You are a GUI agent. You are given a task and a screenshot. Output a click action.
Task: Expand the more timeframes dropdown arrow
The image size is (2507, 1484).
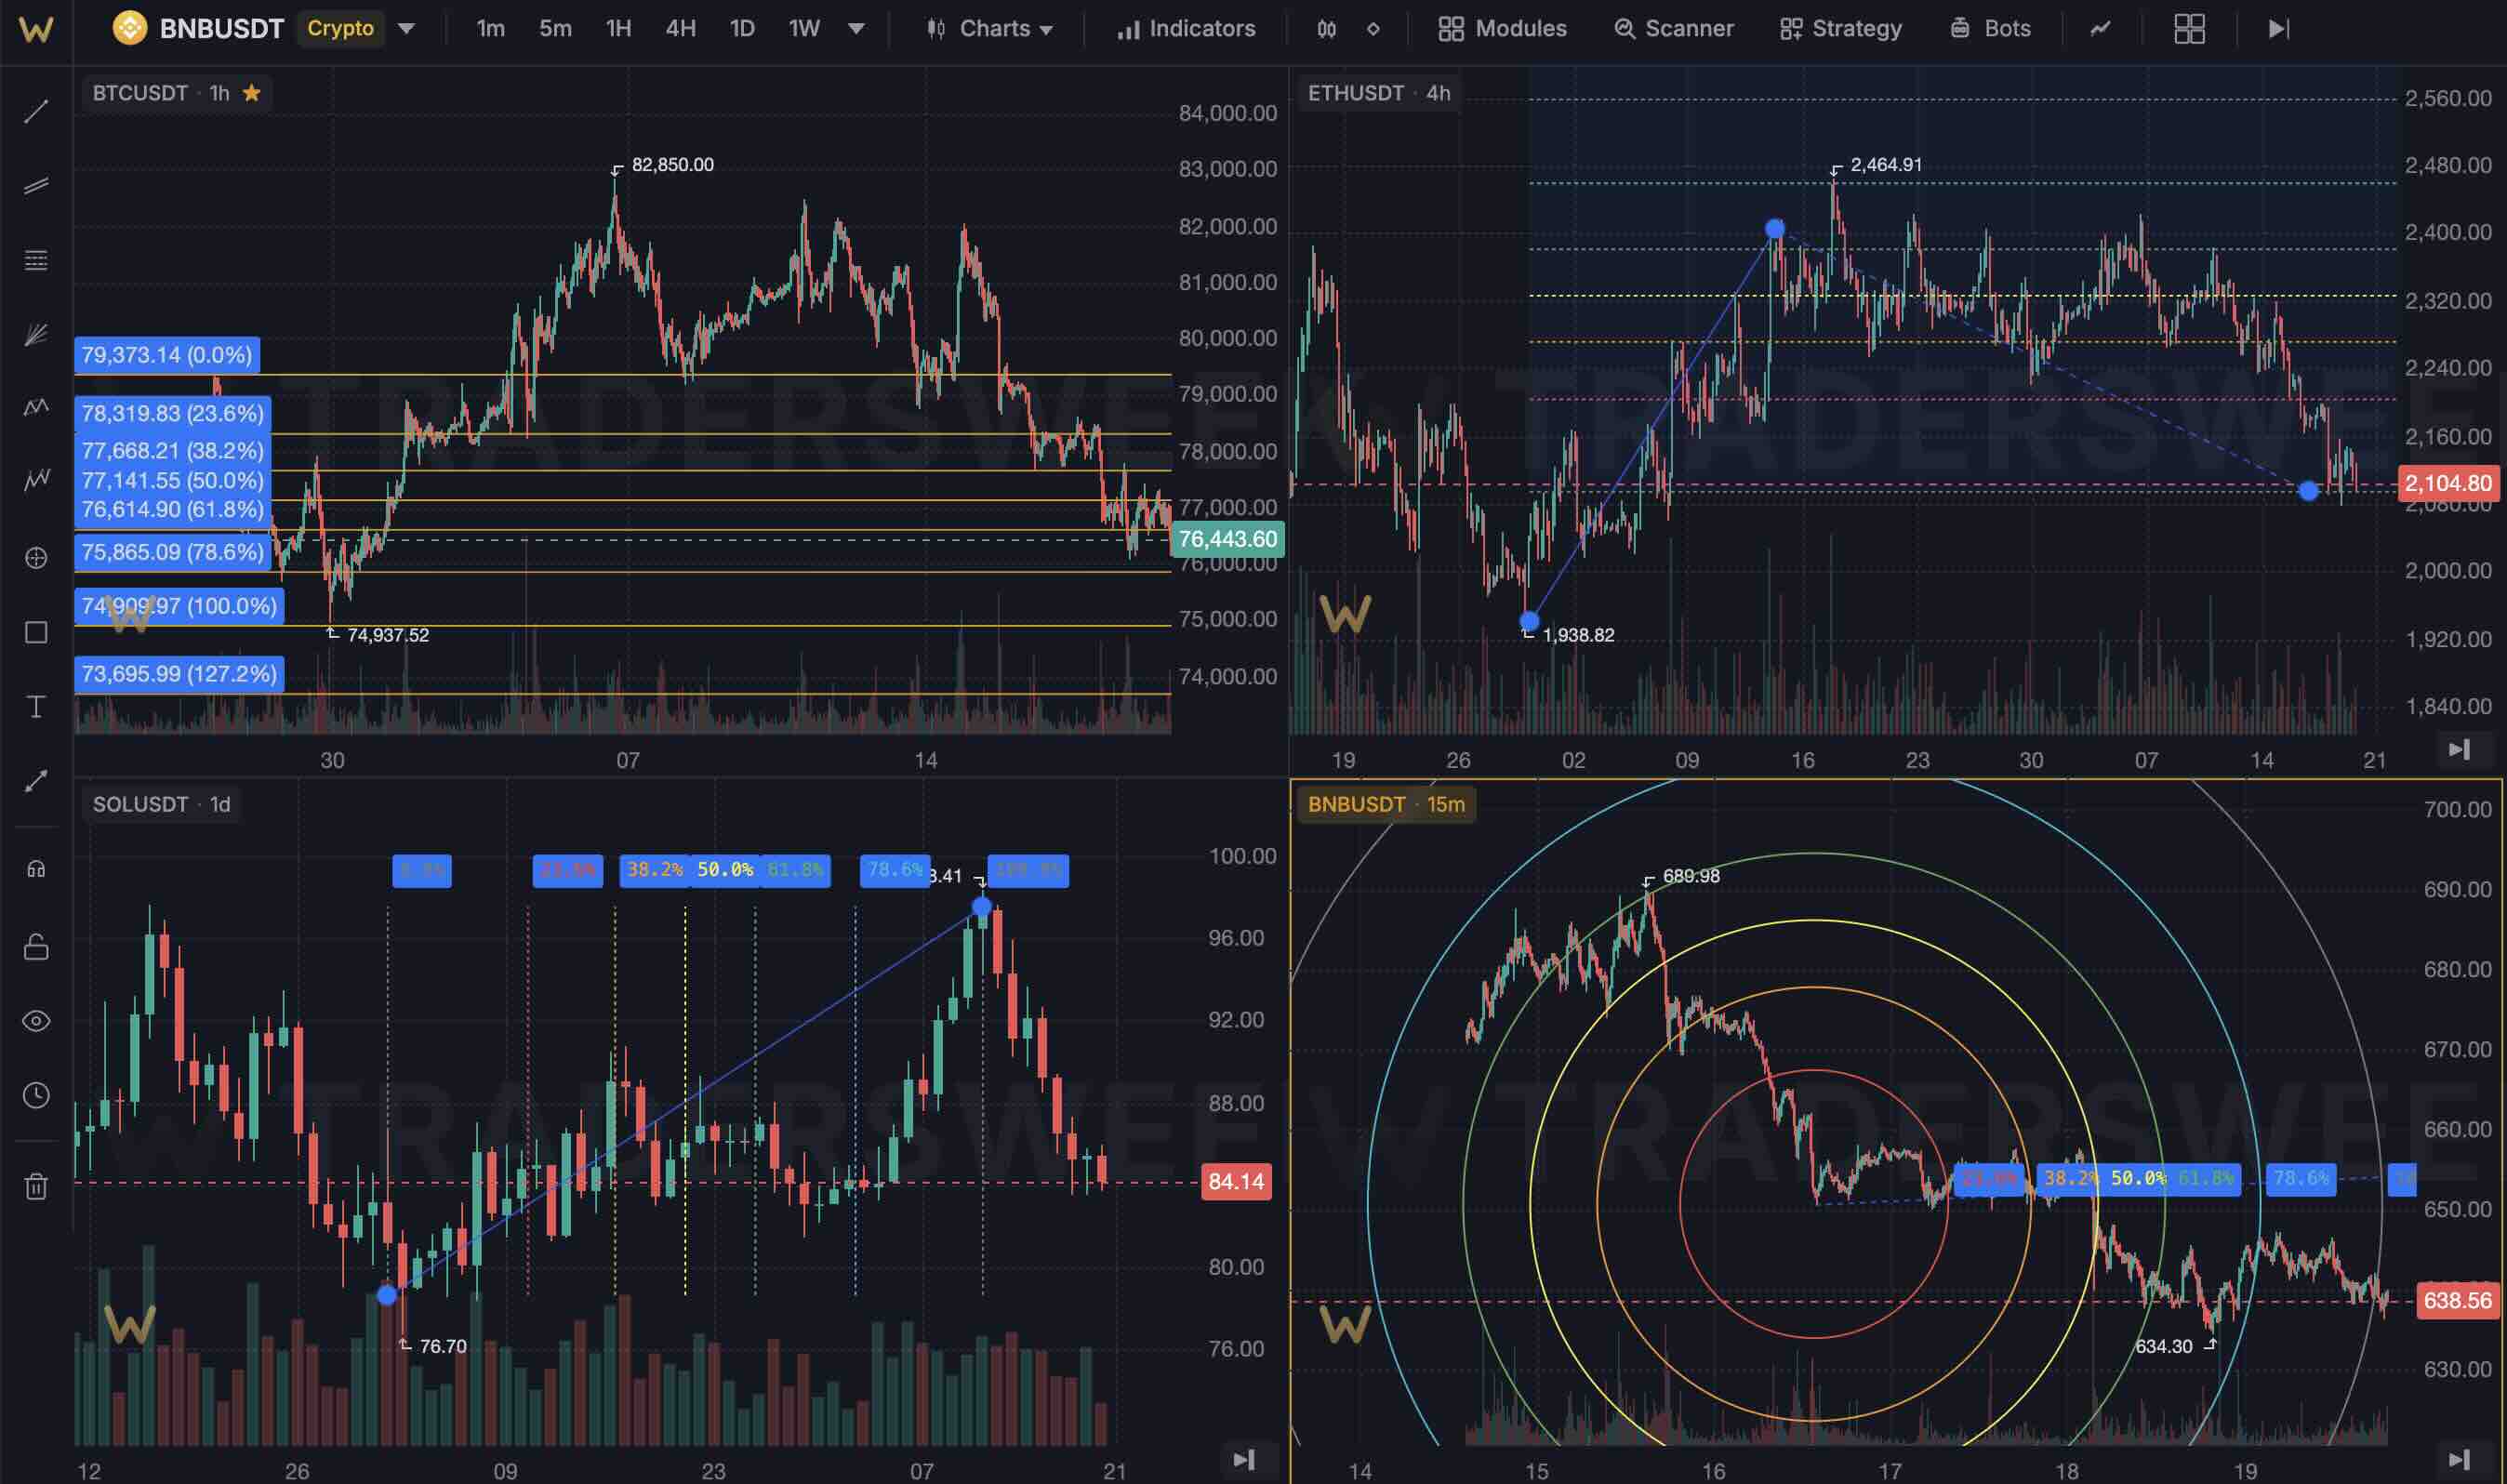(x=856, y=29)
